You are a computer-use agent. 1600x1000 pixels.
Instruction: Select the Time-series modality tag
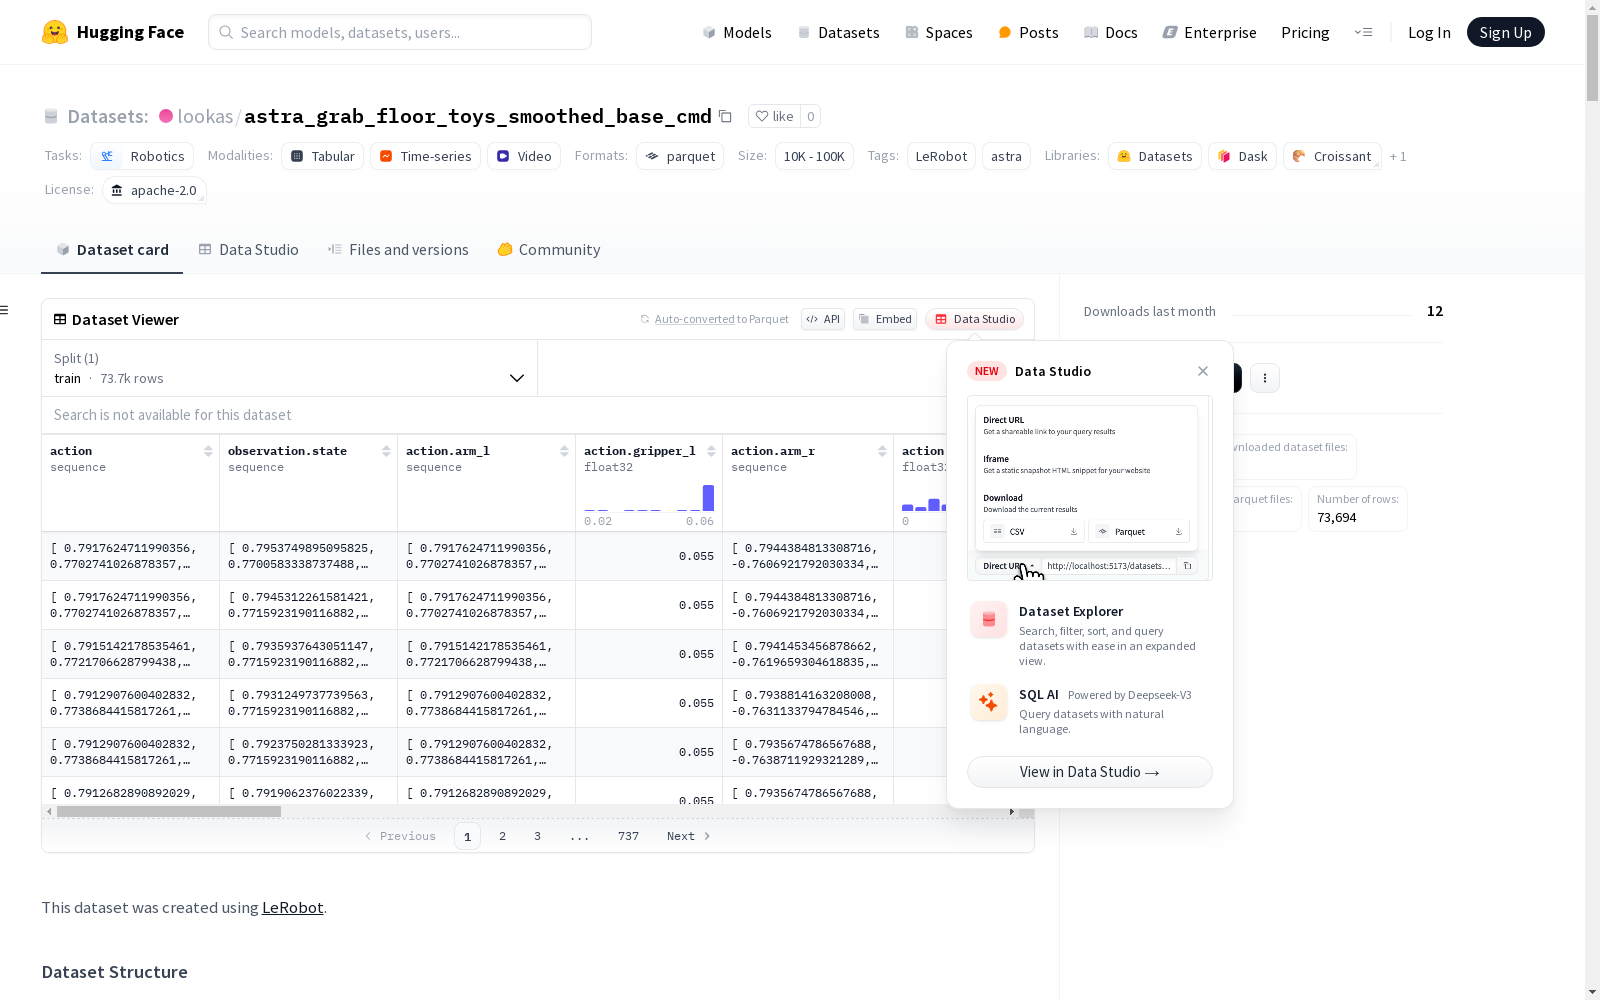tap(425, 156)
